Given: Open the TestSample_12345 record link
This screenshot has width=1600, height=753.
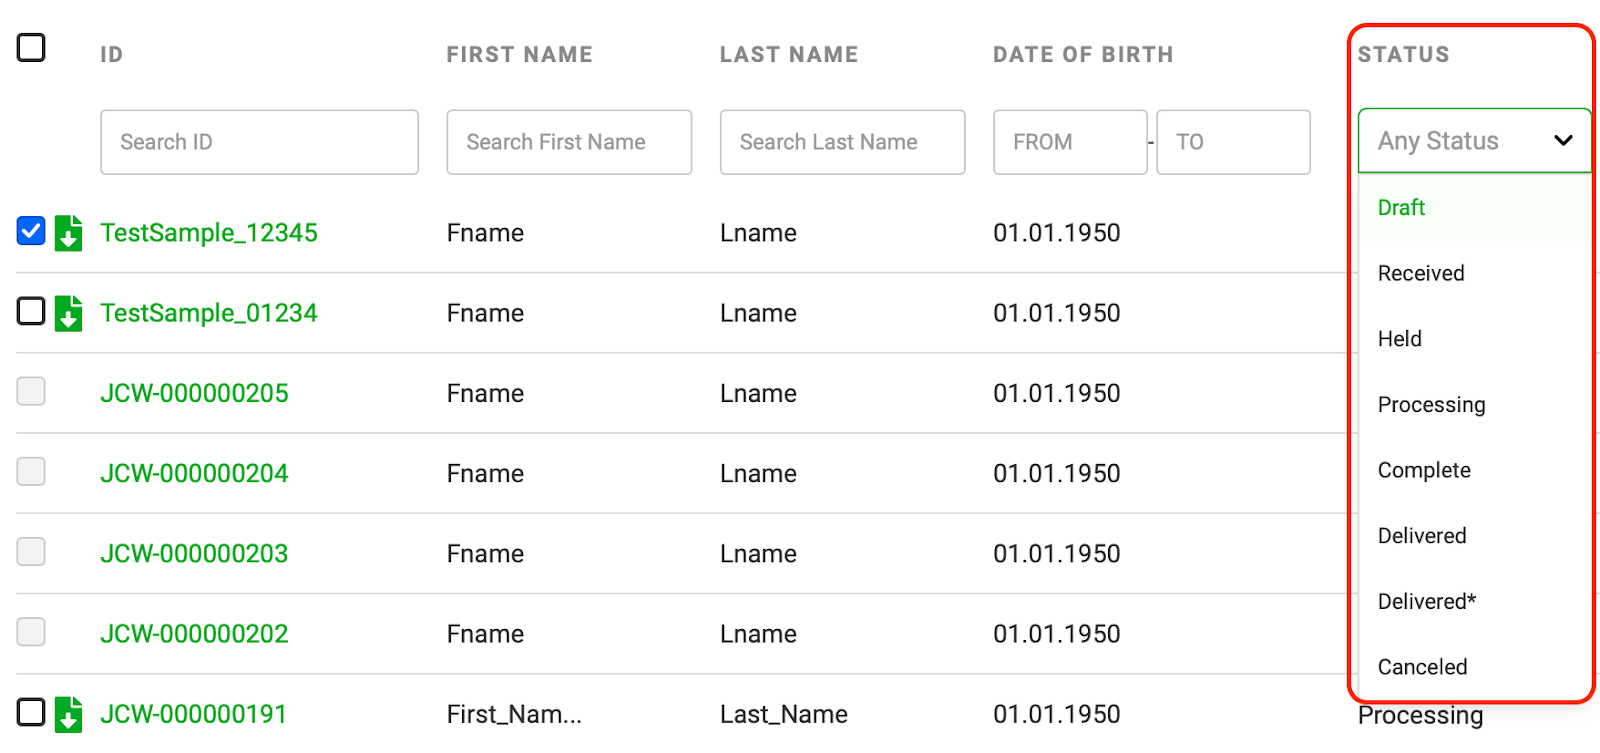Looking at the screenshot, I should (209, 233).
